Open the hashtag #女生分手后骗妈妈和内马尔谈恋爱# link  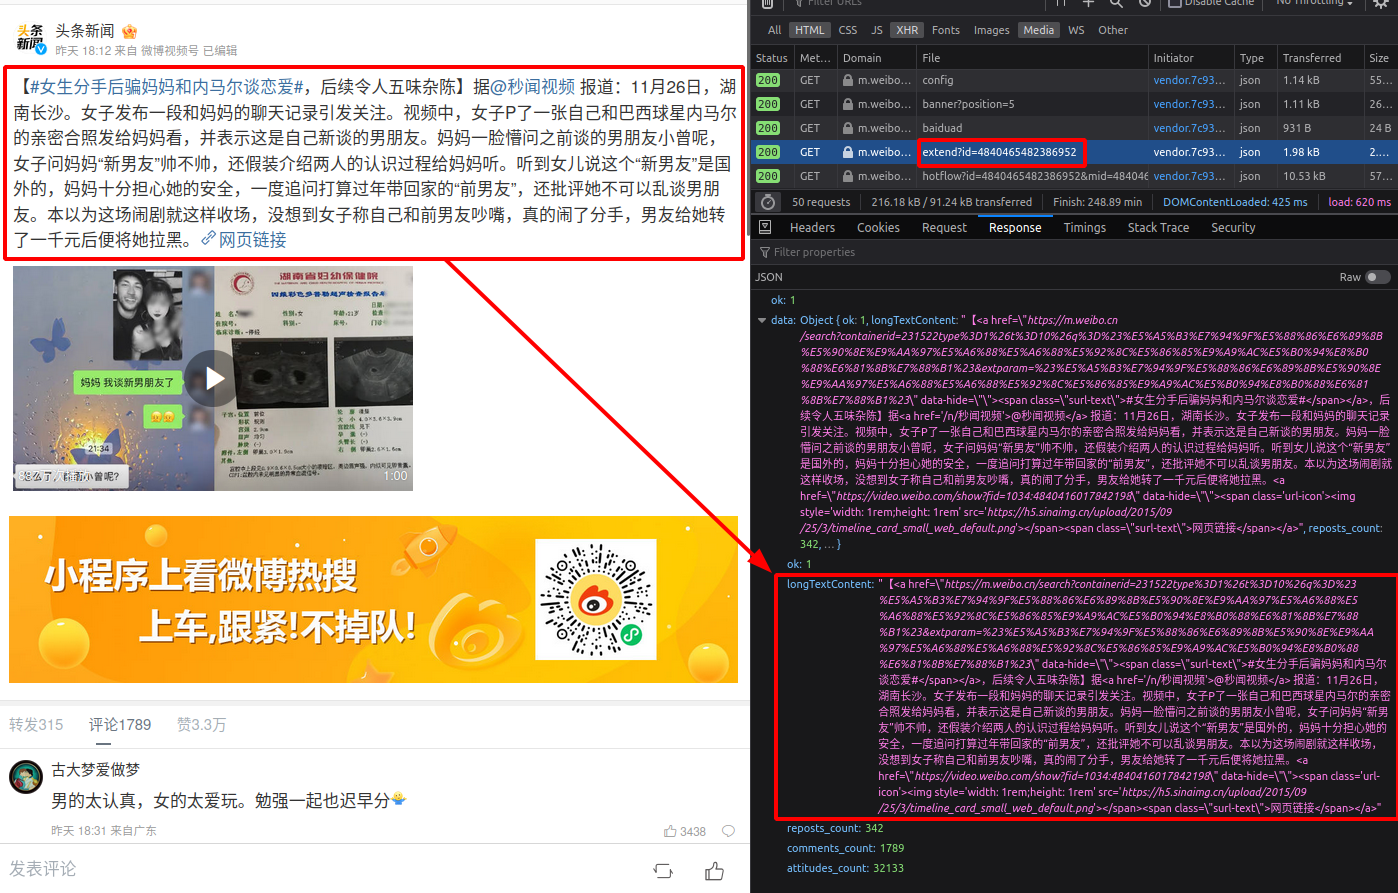pyautogui.click(x=167, y=88)
